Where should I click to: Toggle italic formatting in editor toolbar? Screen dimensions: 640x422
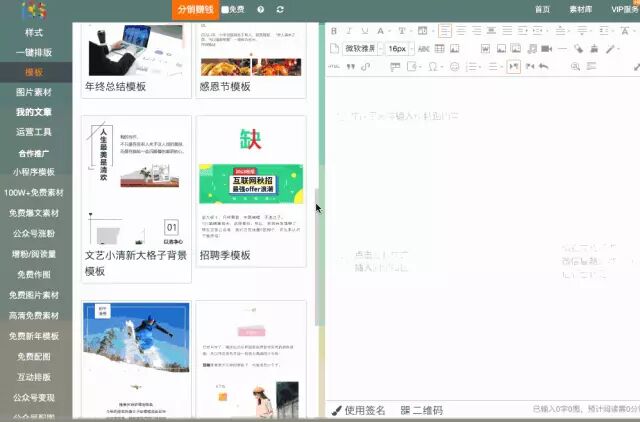(349, 31)
